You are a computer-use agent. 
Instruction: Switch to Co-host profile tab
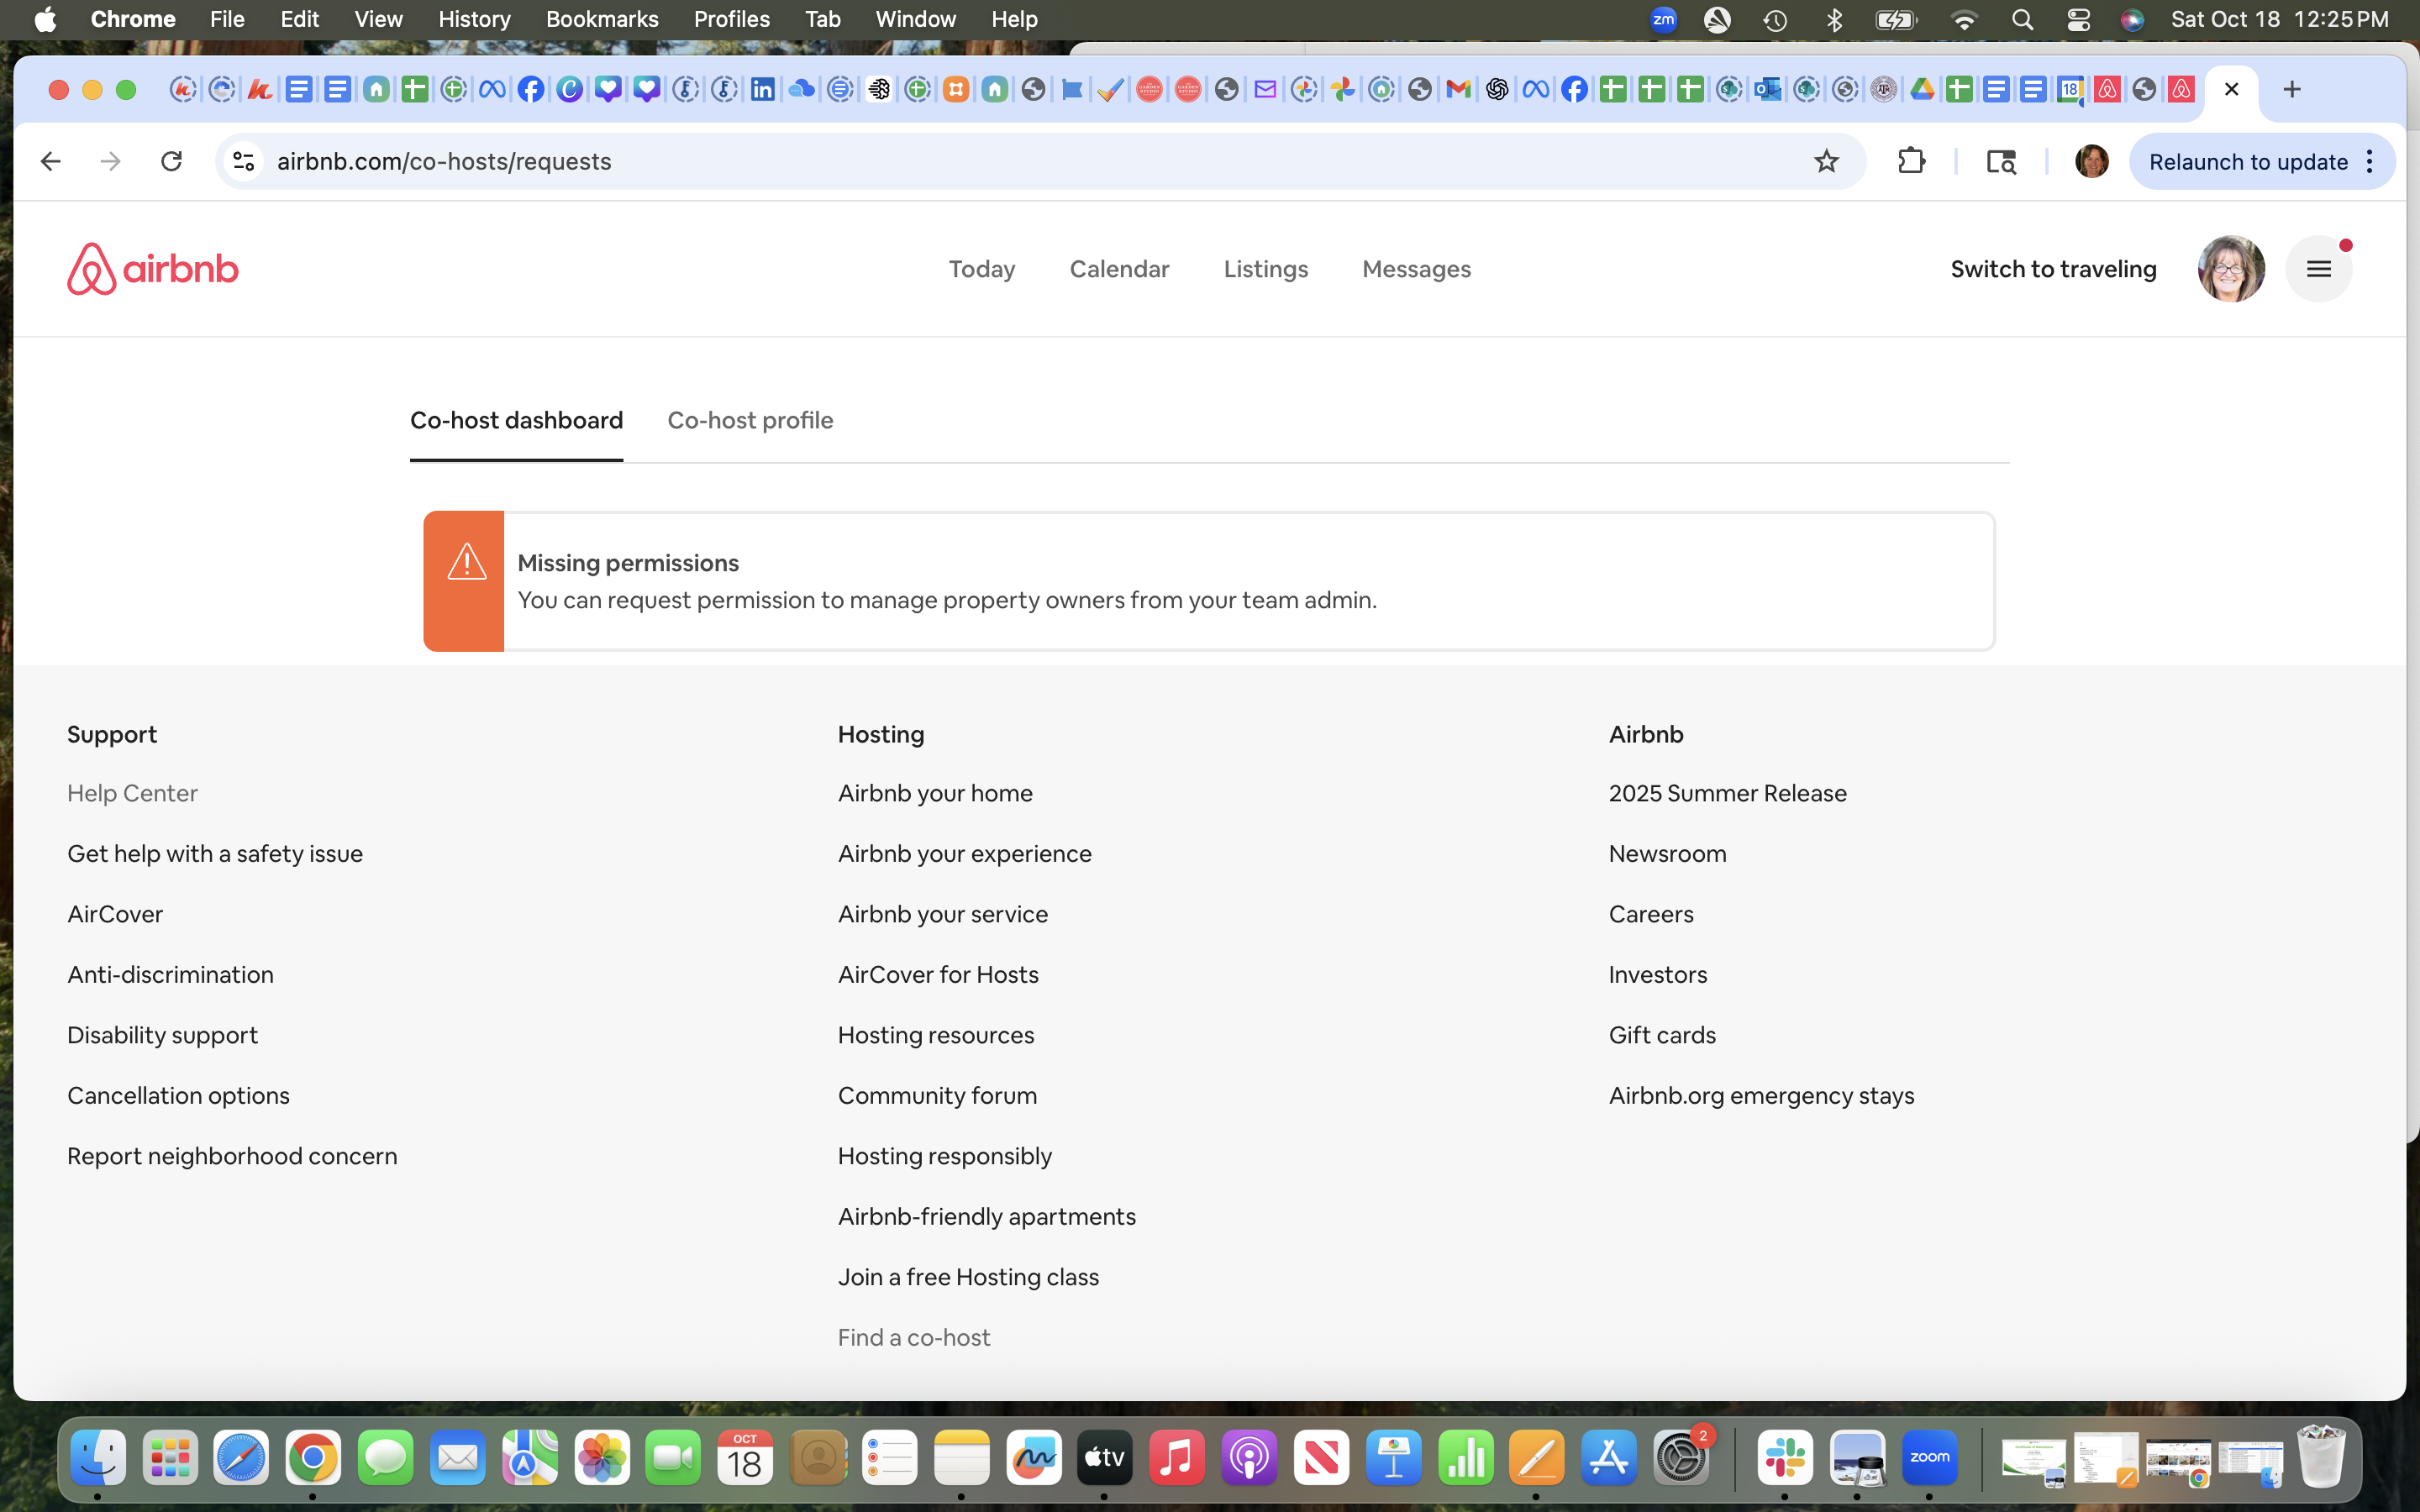coord(750,420)
